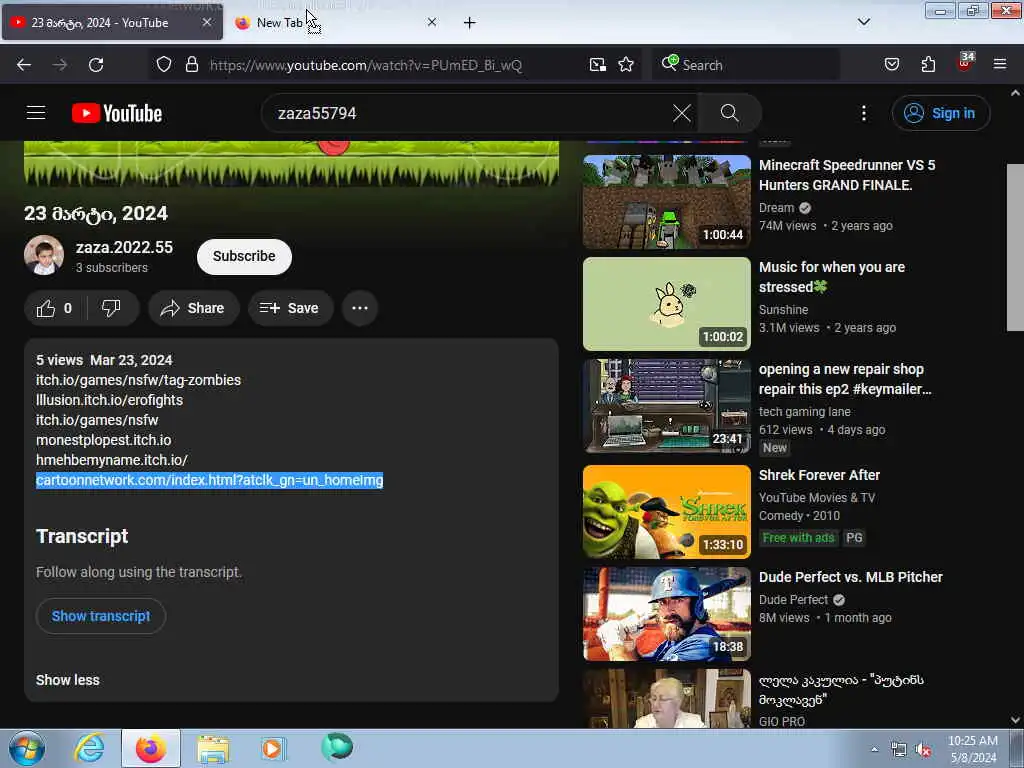
Task: Open the zaza.2022.55 channel avatar
Action: point(44,255)
